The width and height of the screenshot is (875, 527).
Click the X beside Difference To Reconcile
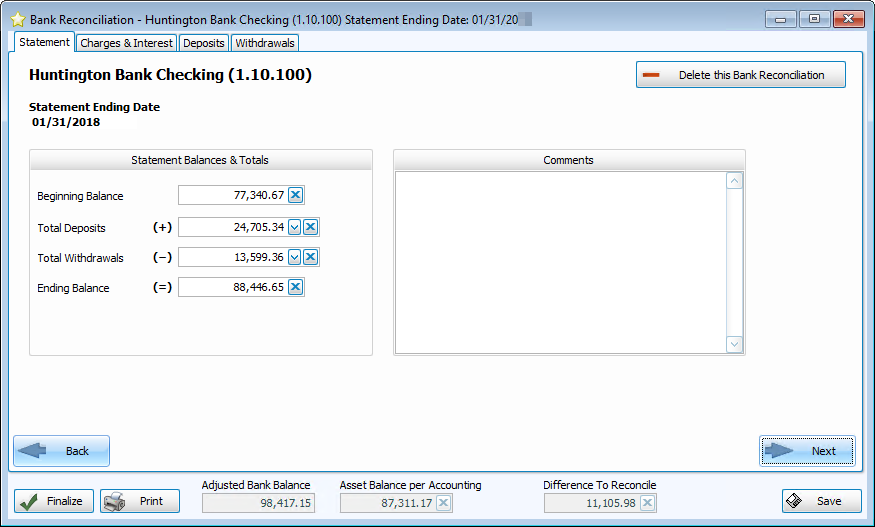coord(648,503)
